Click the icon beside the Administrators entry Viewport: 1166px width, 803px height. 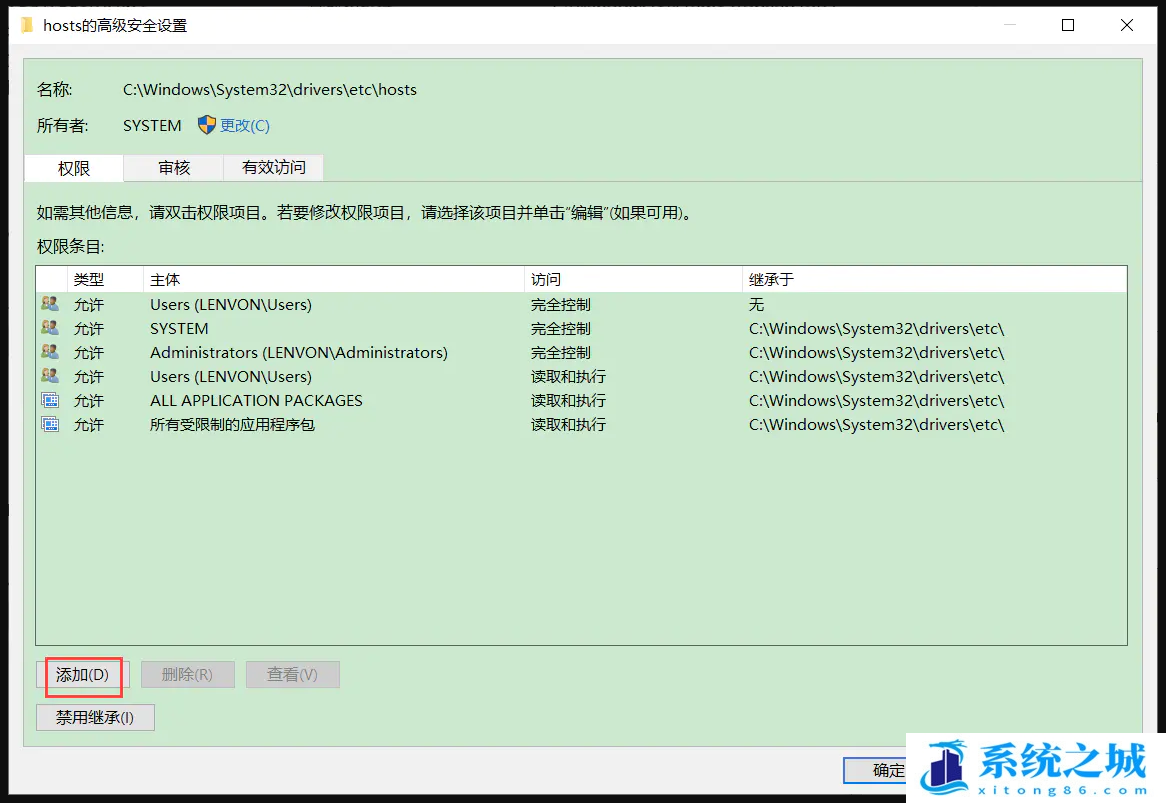click(x=49, y=352)
